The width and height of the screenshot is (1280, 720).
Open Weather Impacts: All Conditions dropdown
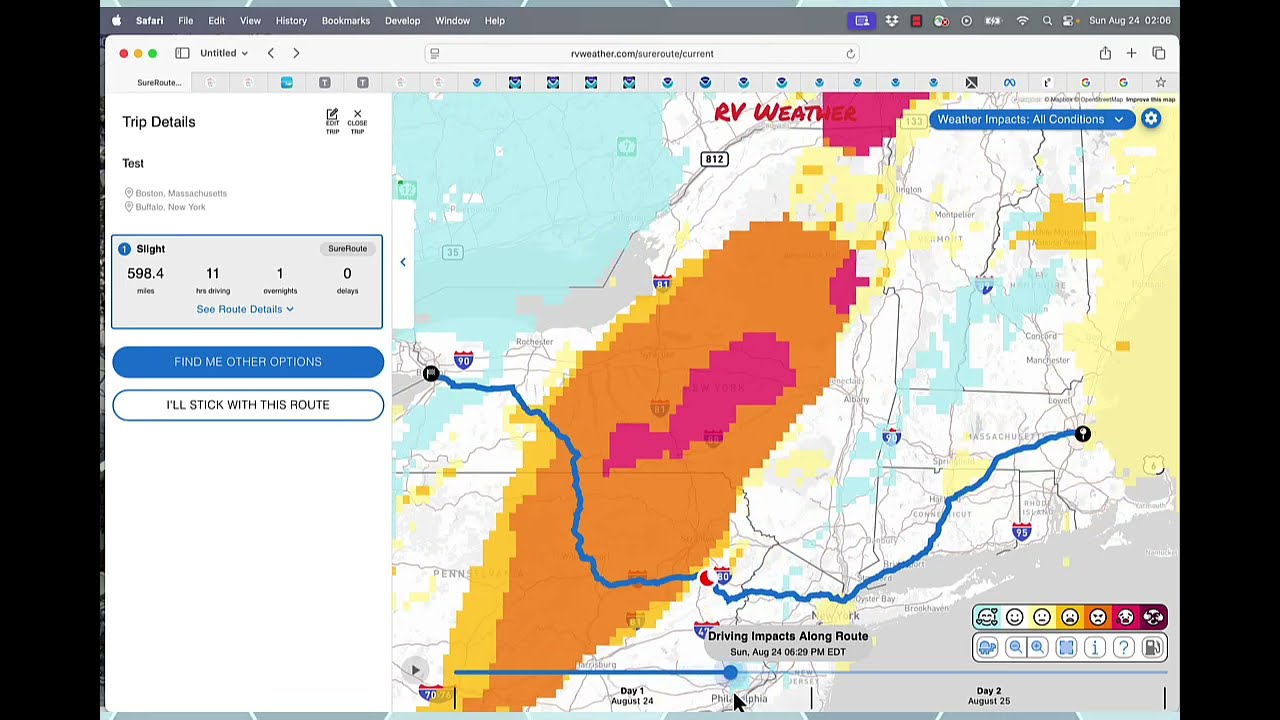(1030, 119)
